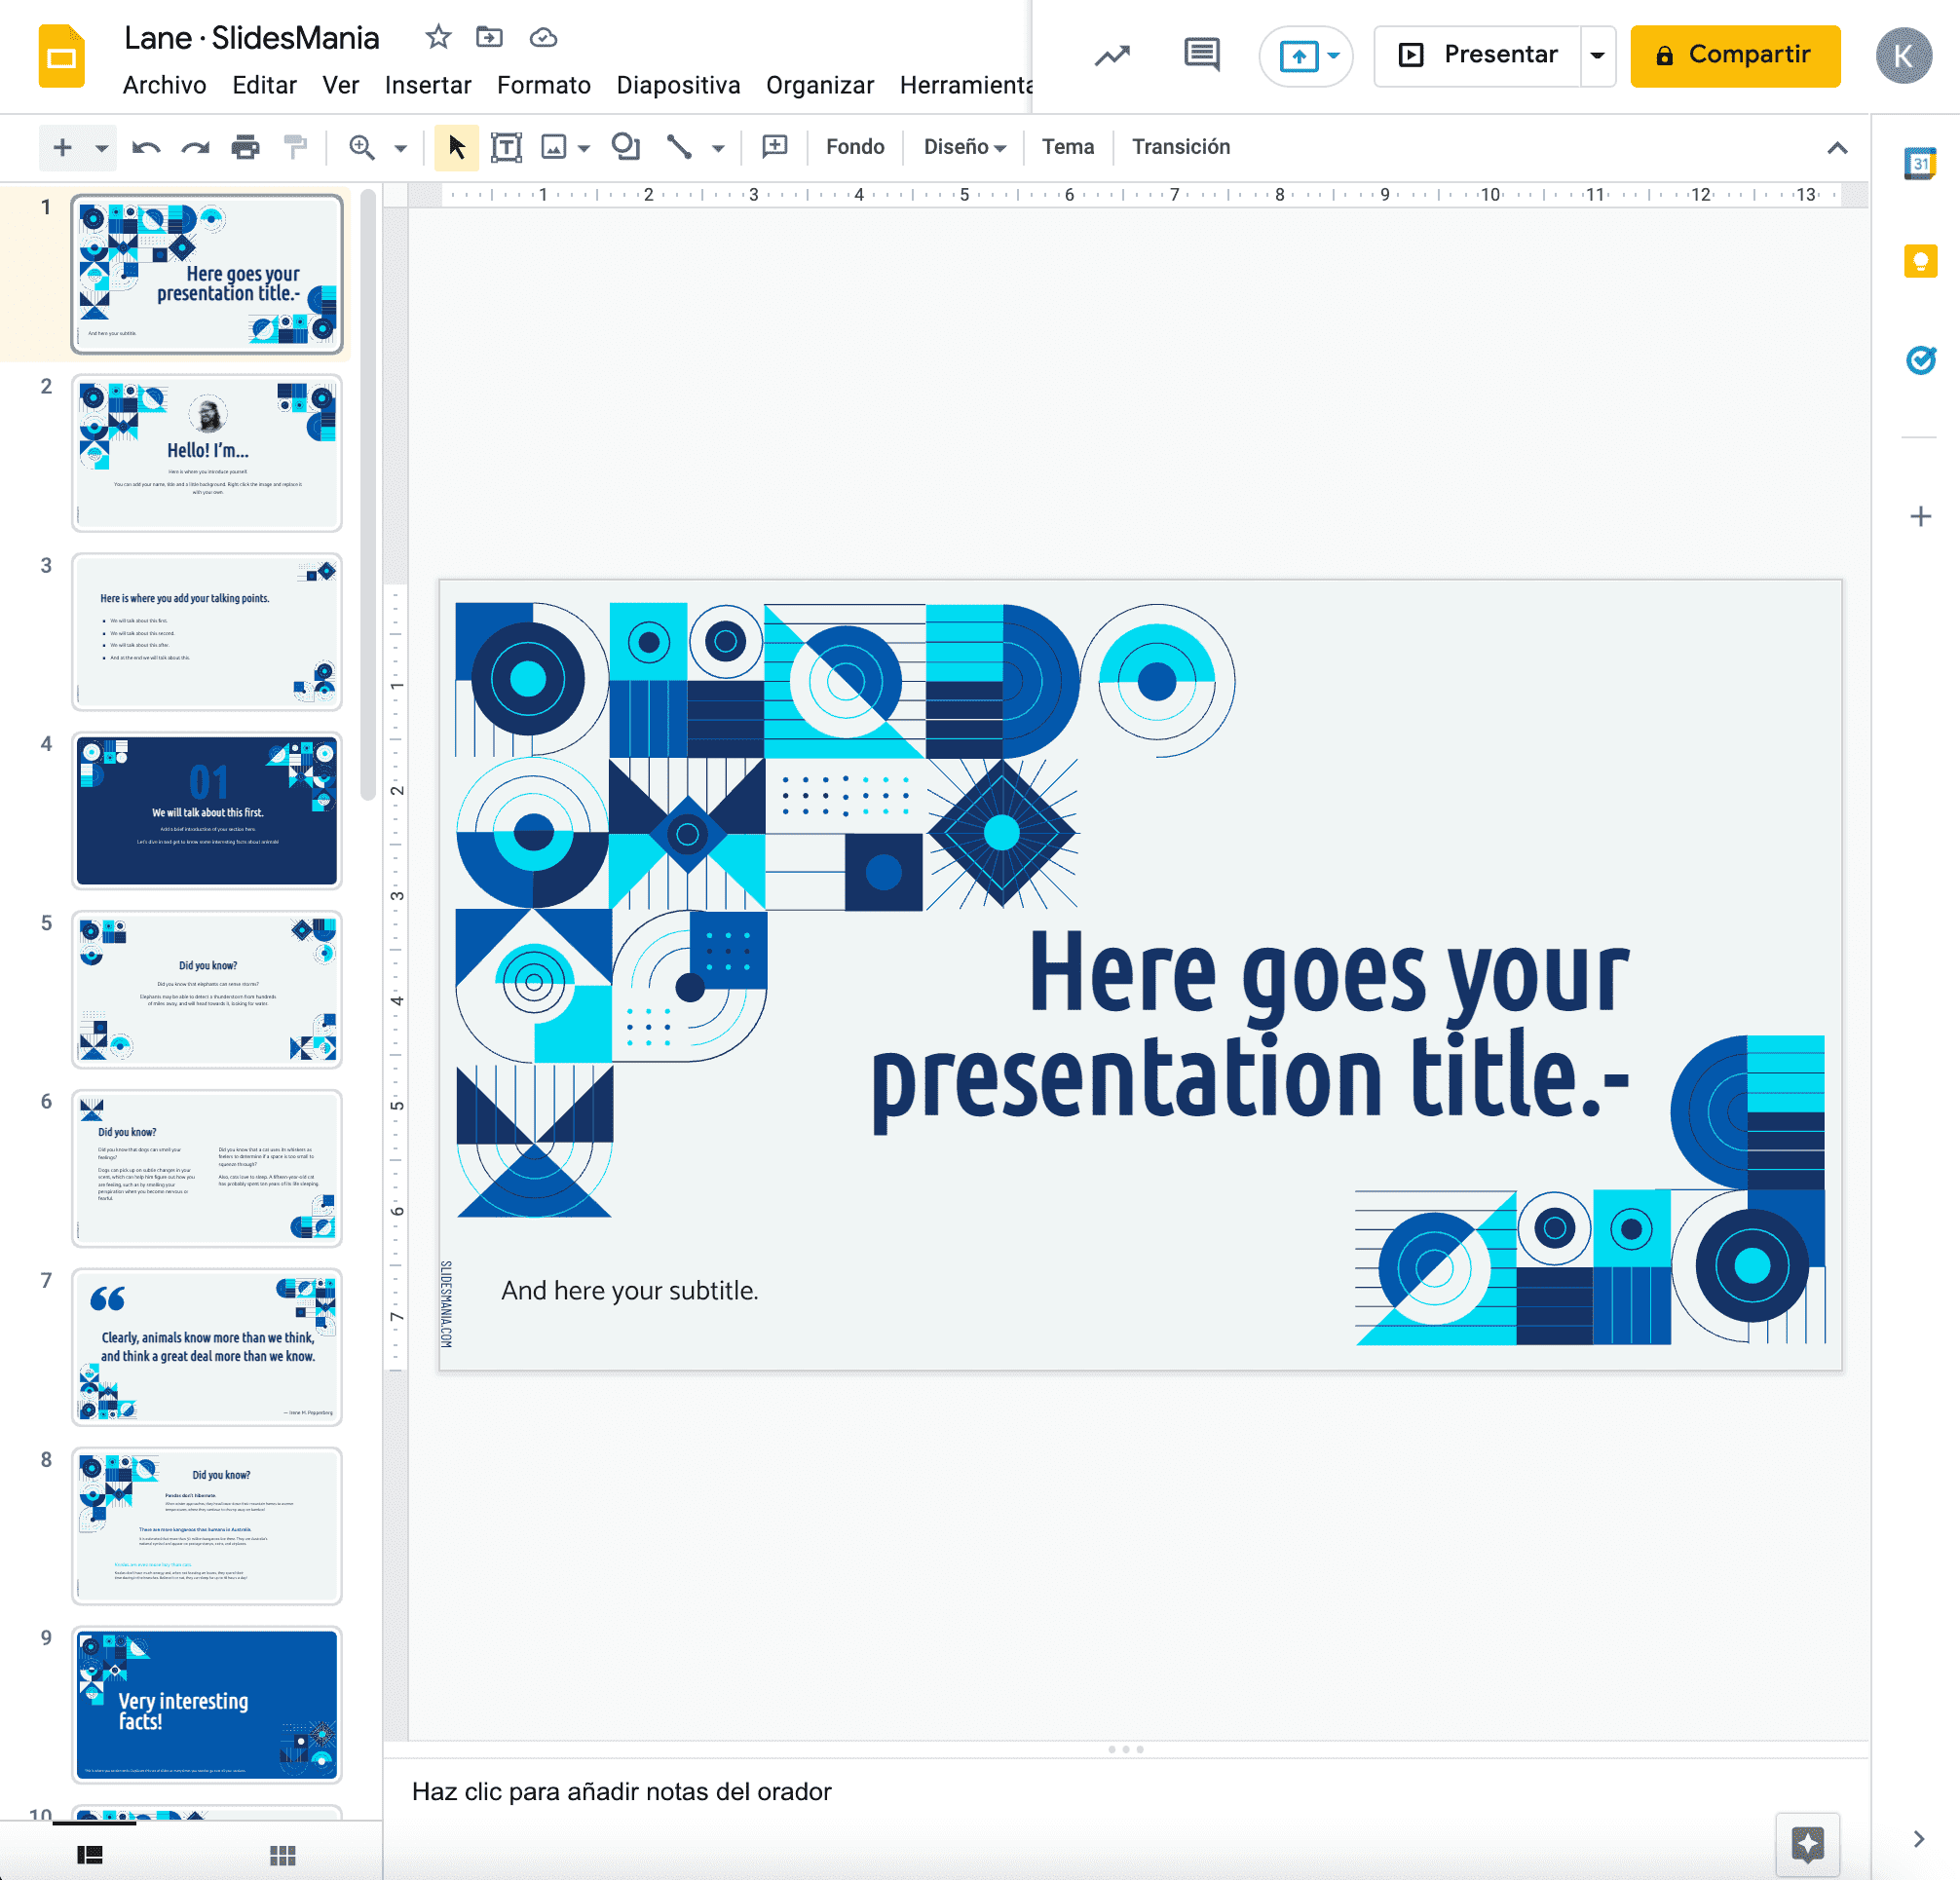Click the undo icon

(x=146, y=147)
